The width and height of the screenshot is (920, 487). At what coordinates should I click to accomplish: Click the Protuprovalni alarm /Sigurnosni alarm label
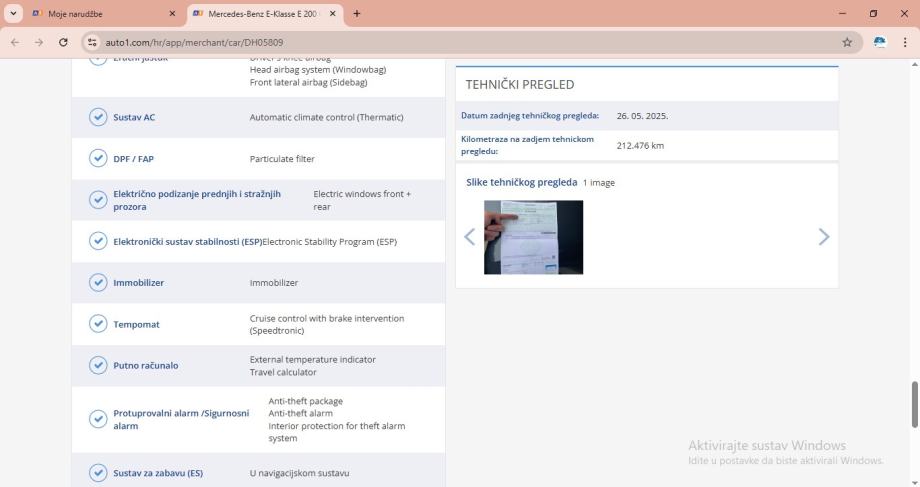181,420
